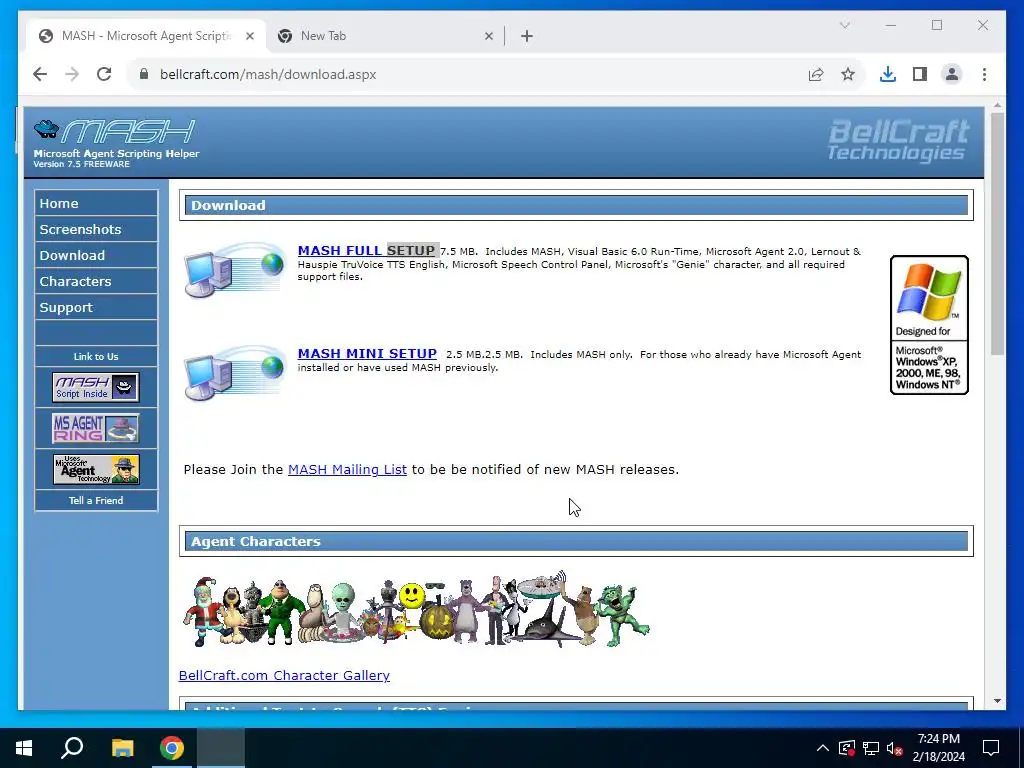Image resolution: width=1024 pixels, height=768 pixels.
Task: Click the Version 7.5 FREEWARE text
Action: click(x=82, y=164)
